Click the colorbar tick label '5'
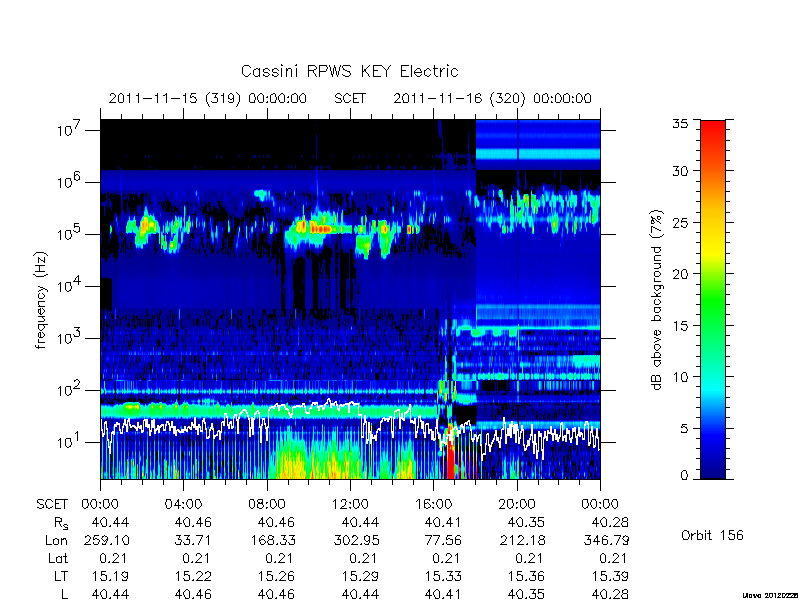Image resolution: width=800 pixels, height=600 pixels. [x=685, y=429]
